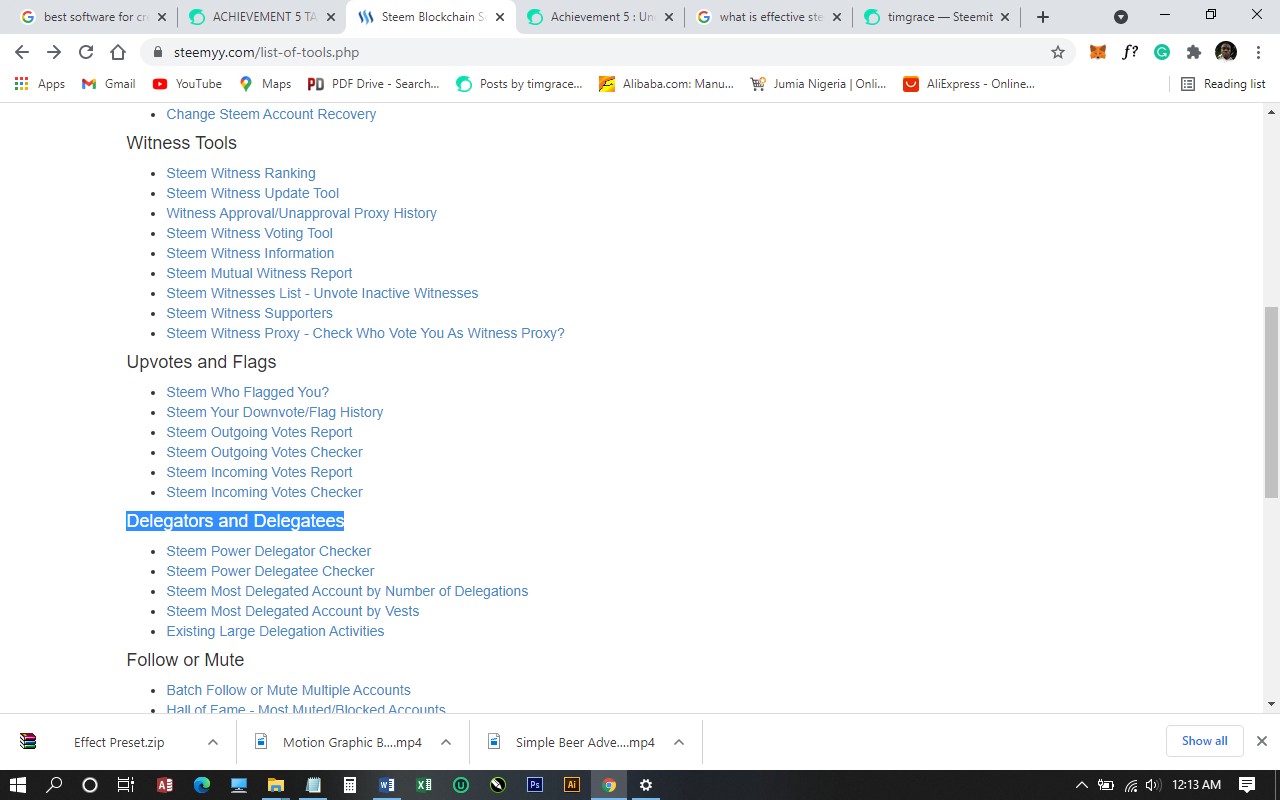
Task: Launch Photoshop from the taskbar
Action: coord(535,785)
